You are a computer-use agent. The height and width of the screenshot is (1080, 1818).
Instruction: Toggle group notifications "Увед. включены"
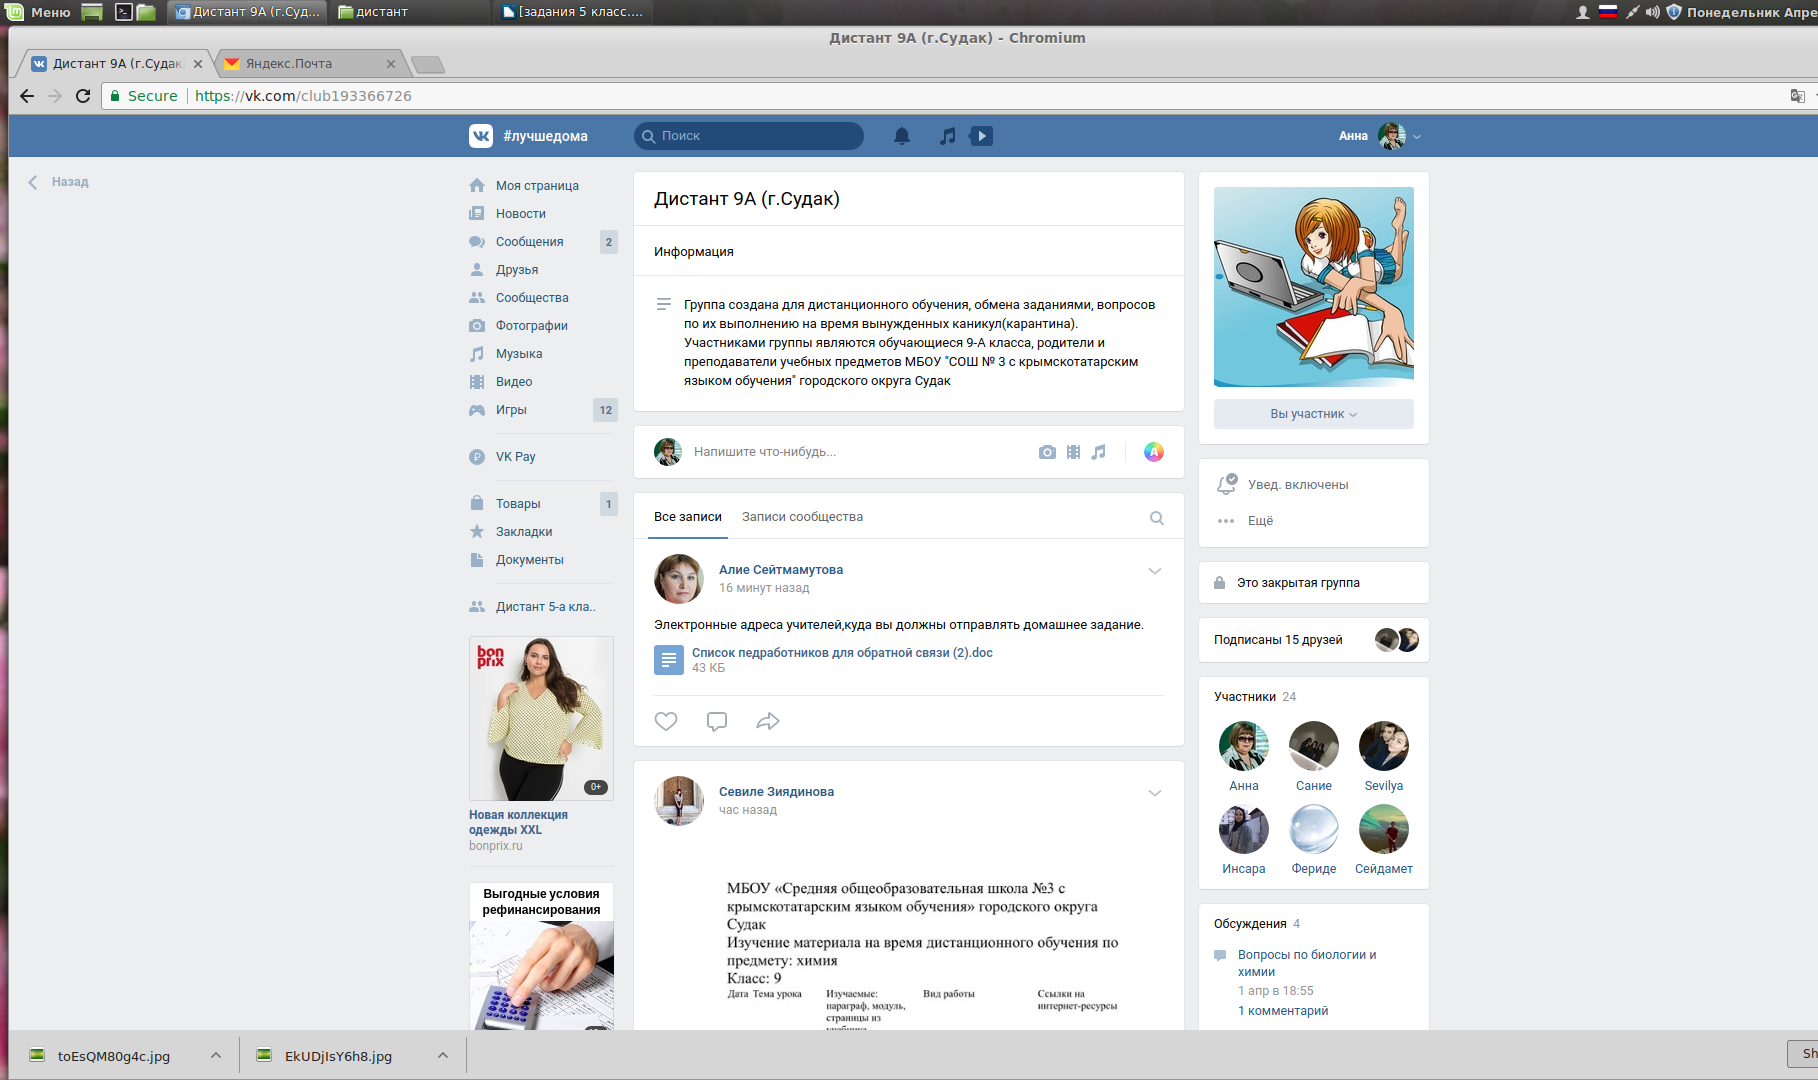[1297, 485]
